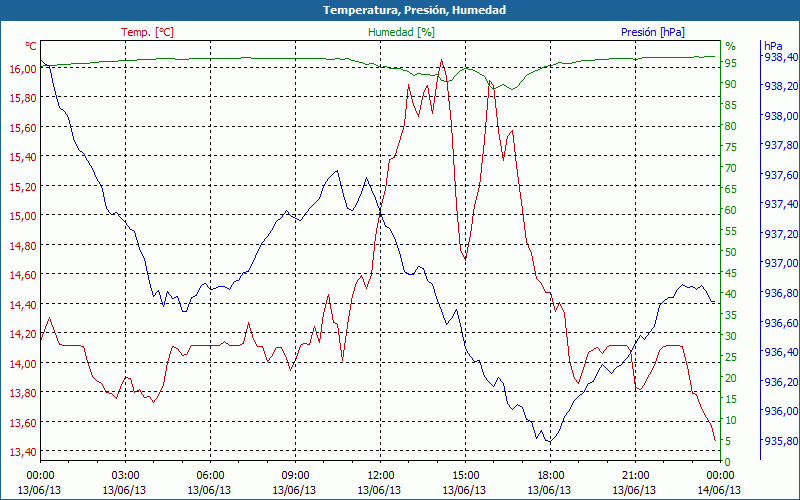Click pressure axis value "936,40"
800x500 pixels.
click(781, 352)
